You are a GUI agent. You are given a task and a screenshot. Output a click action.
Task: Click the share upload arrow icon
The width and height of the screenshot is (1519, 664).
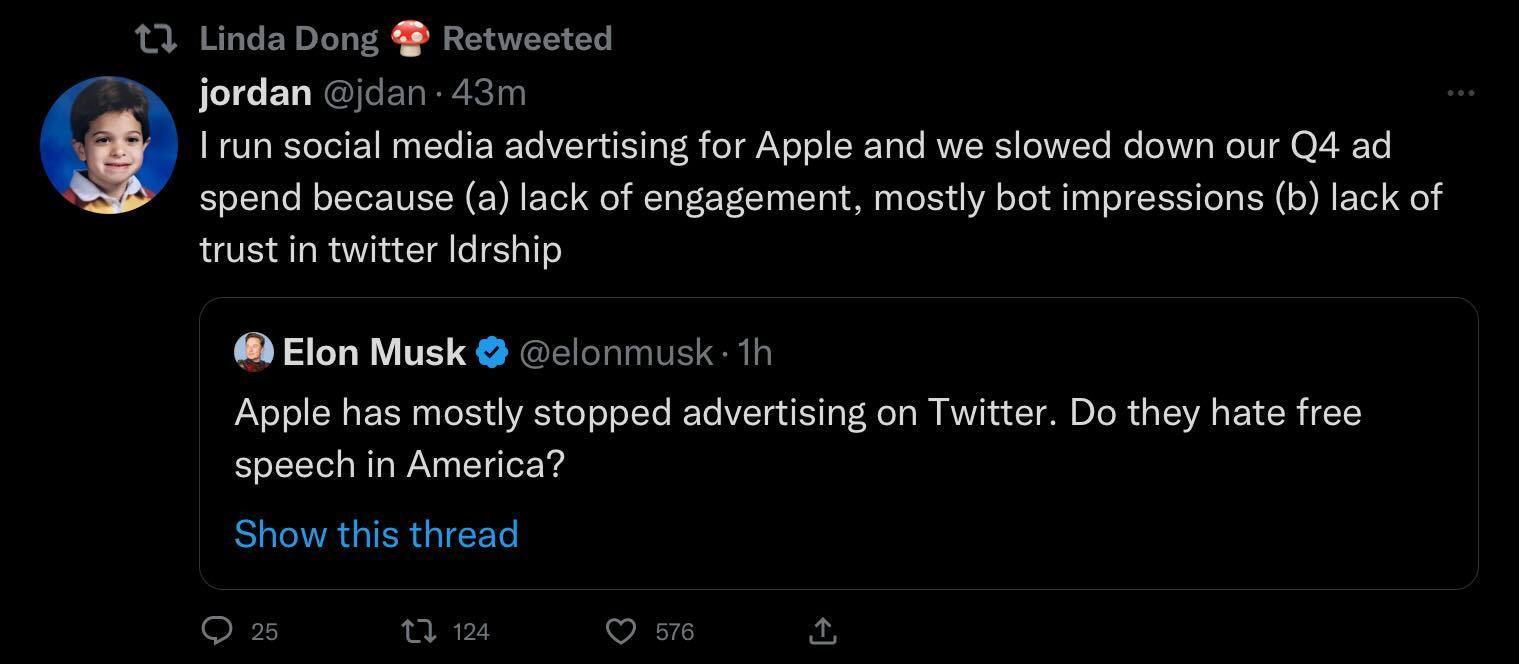tap(822, 630)
